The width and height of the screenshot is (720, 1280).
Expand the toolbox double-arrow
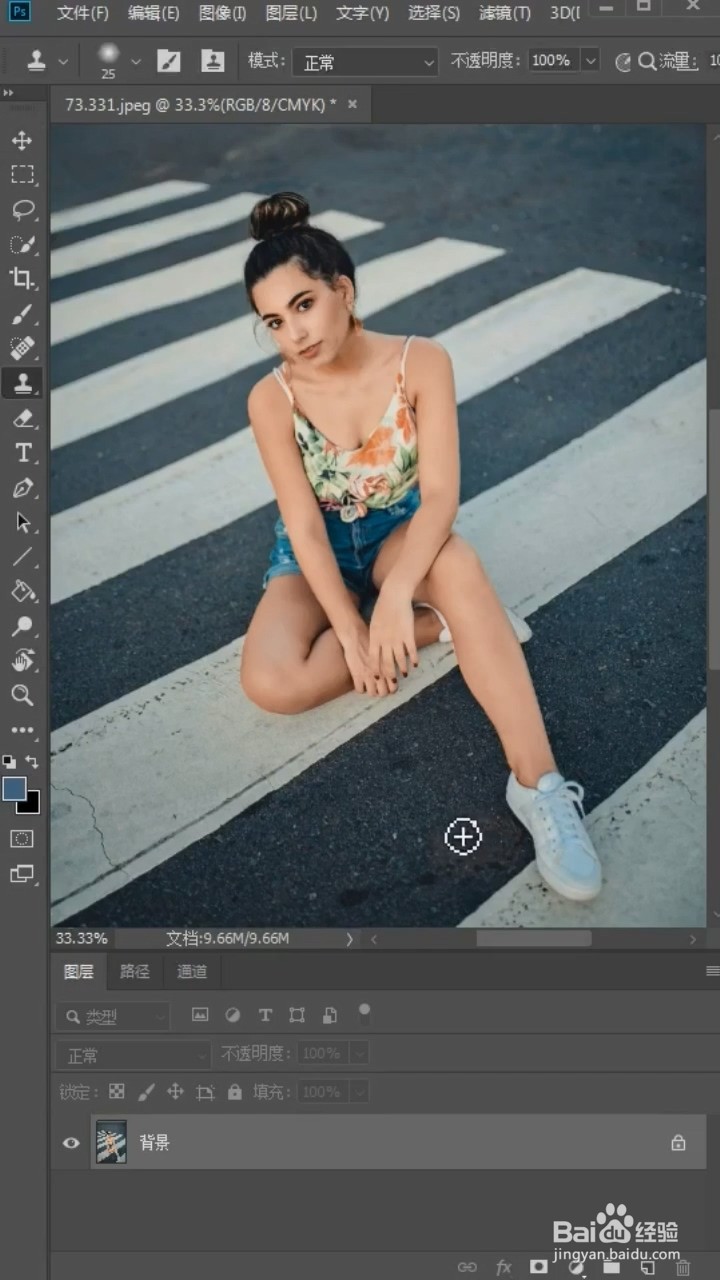pos(8,93)
